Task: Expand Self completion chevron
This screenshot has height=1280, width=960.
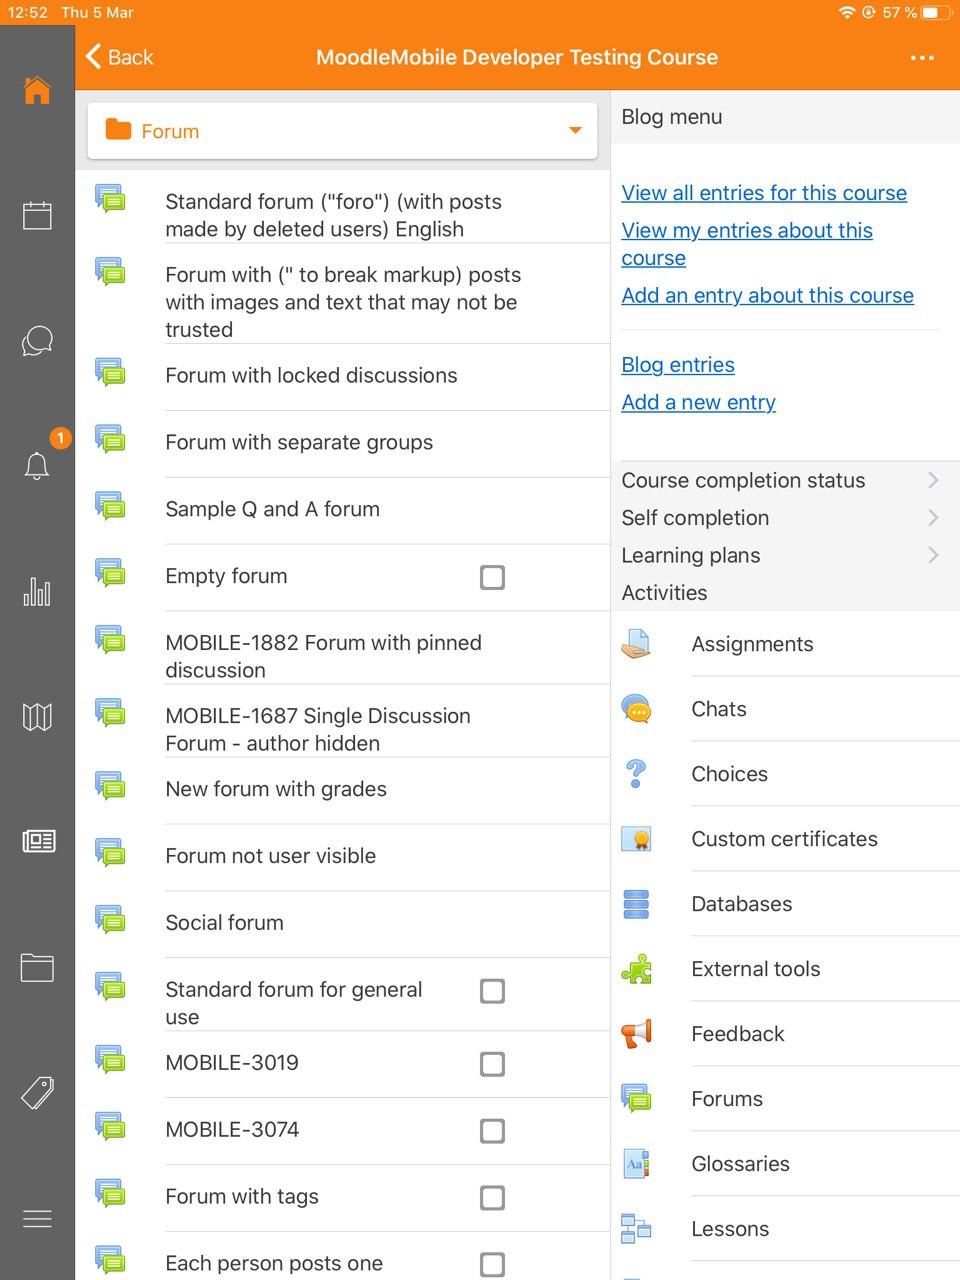Action: point(933,517)
